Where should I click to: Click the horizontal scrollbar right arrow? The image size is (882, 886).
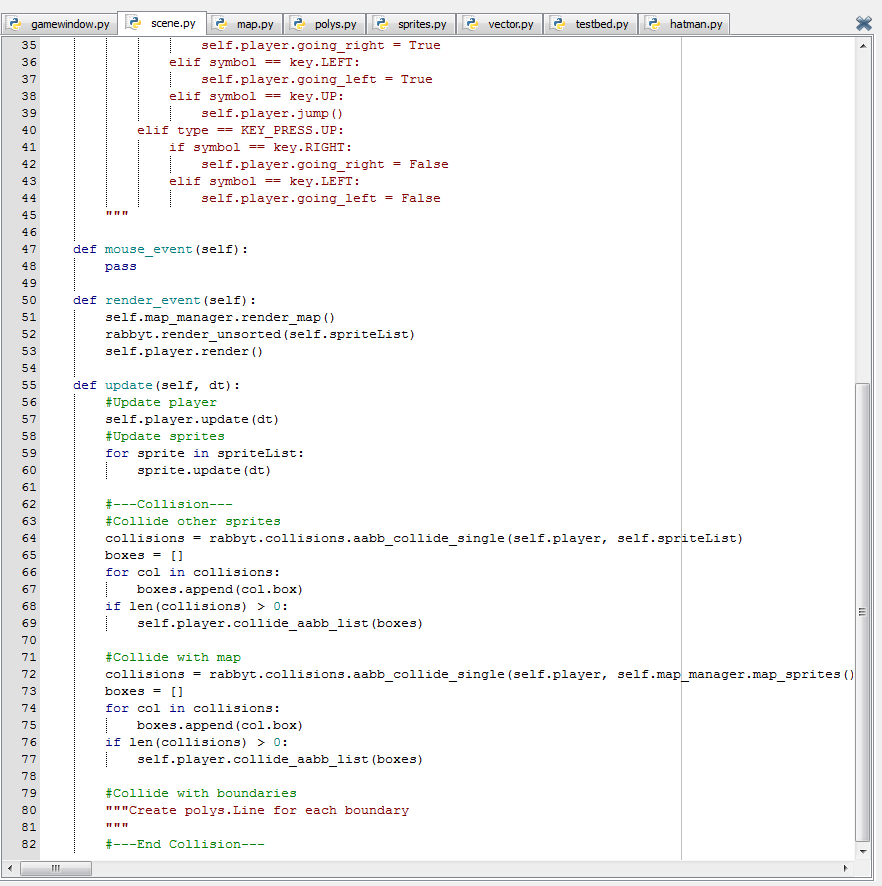[x=847, y=868]
